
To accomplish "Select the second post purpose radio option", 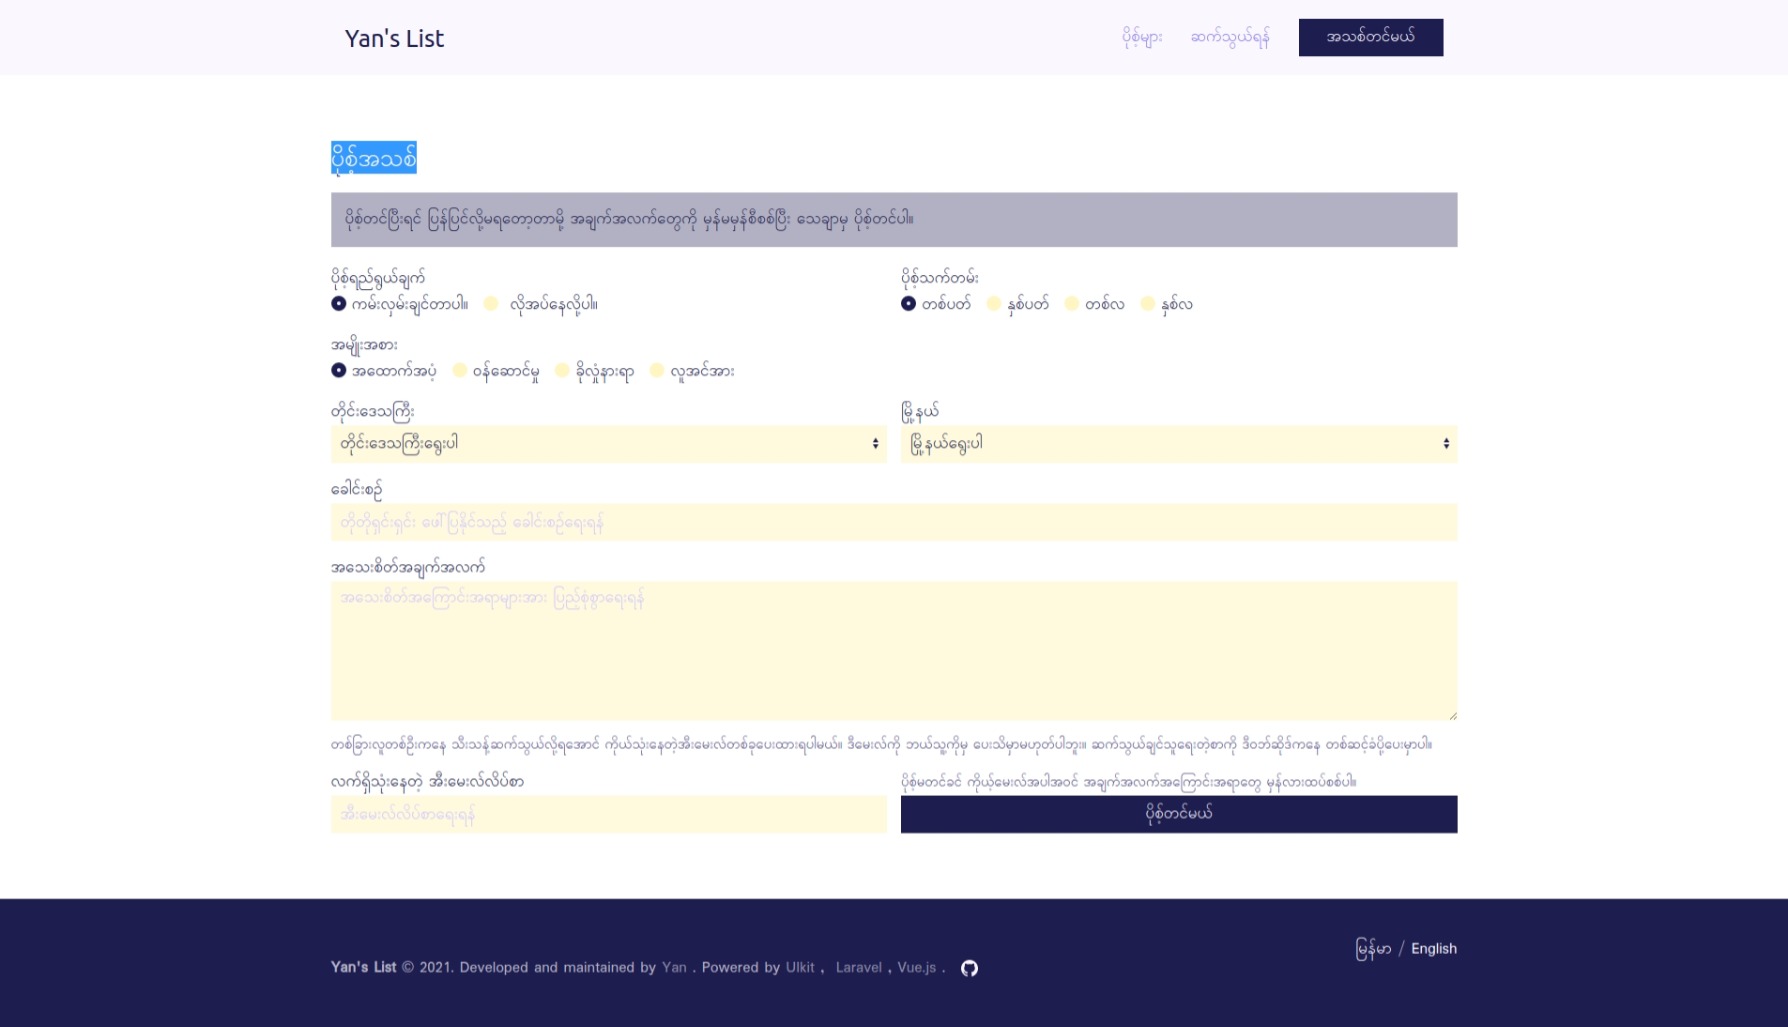I will 491,304.
